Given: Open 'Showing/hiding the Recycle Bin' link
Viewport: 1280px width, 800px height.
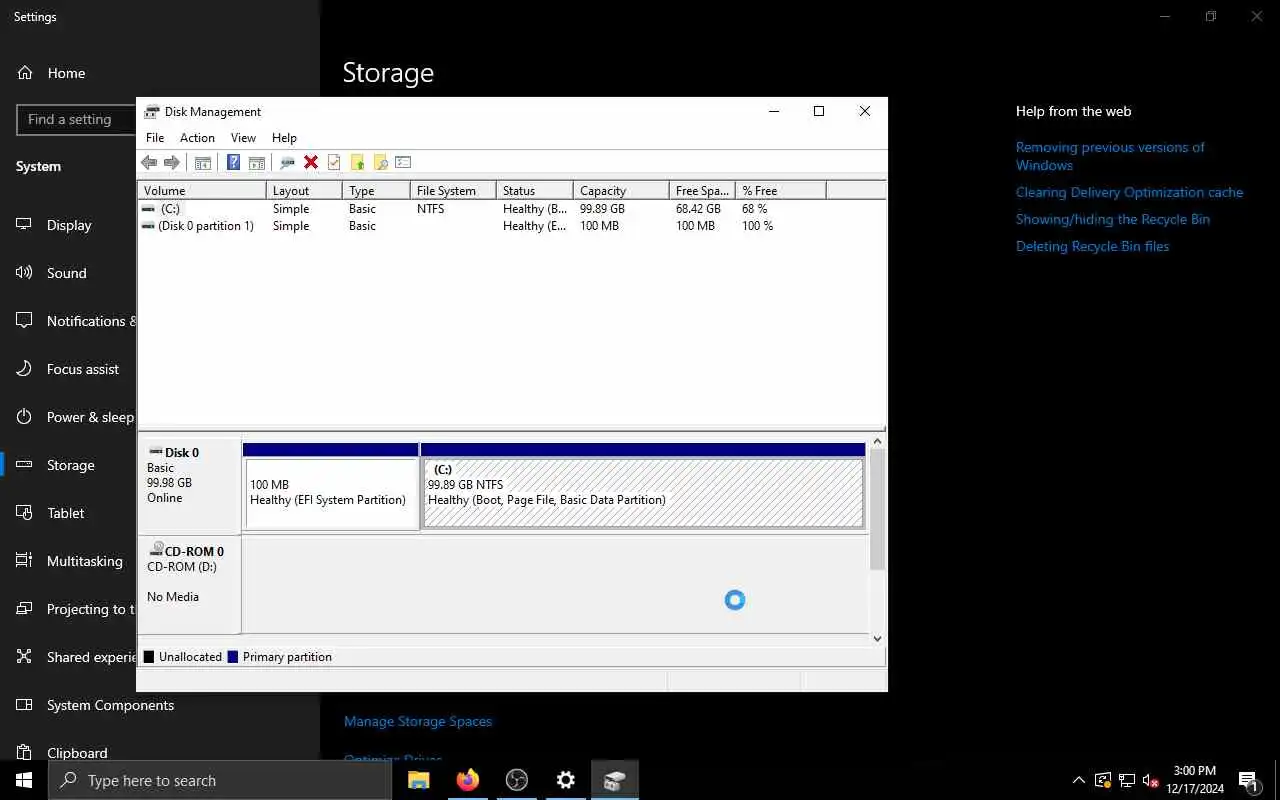Looking at the screenshot, I should [x=1113, y=219].
